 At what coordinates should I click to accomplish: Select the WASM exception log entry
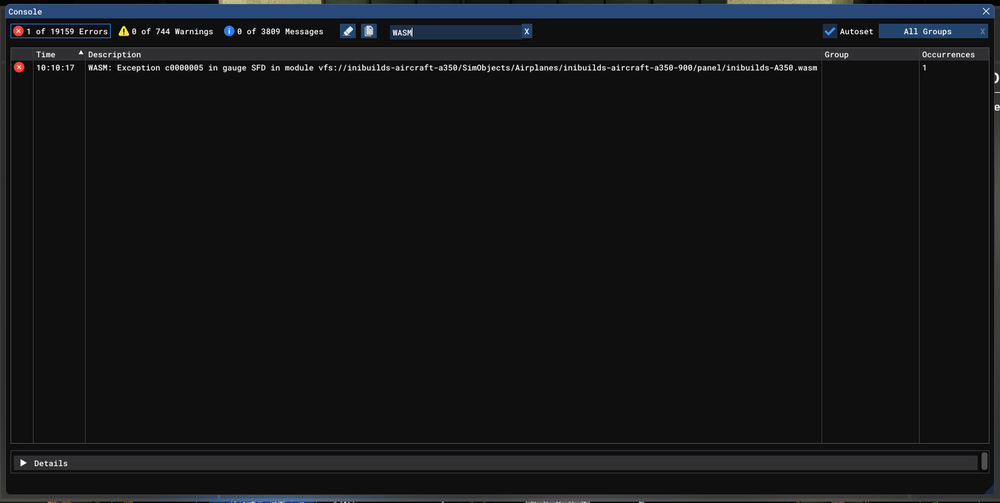[x=452, y=68]
